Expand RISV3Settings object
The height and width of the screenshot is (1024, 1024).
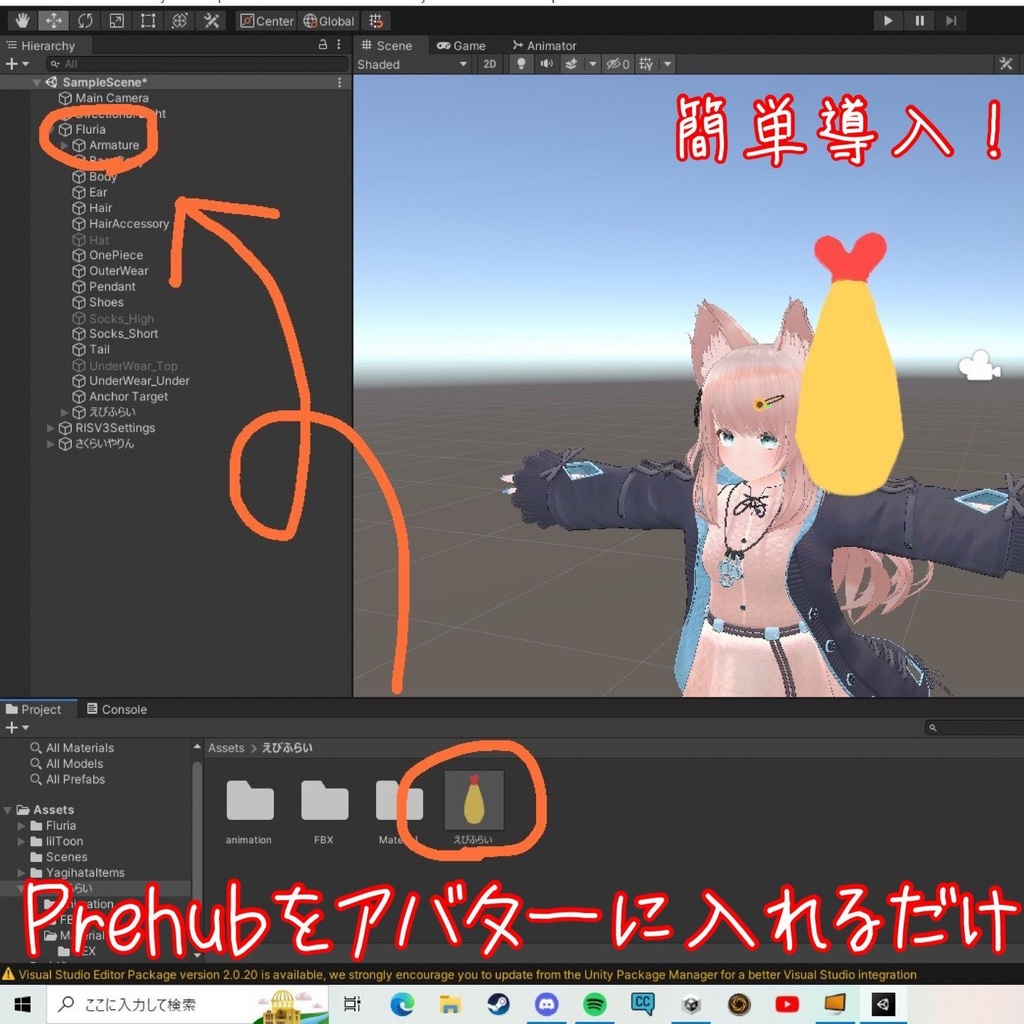pos(50,428)
